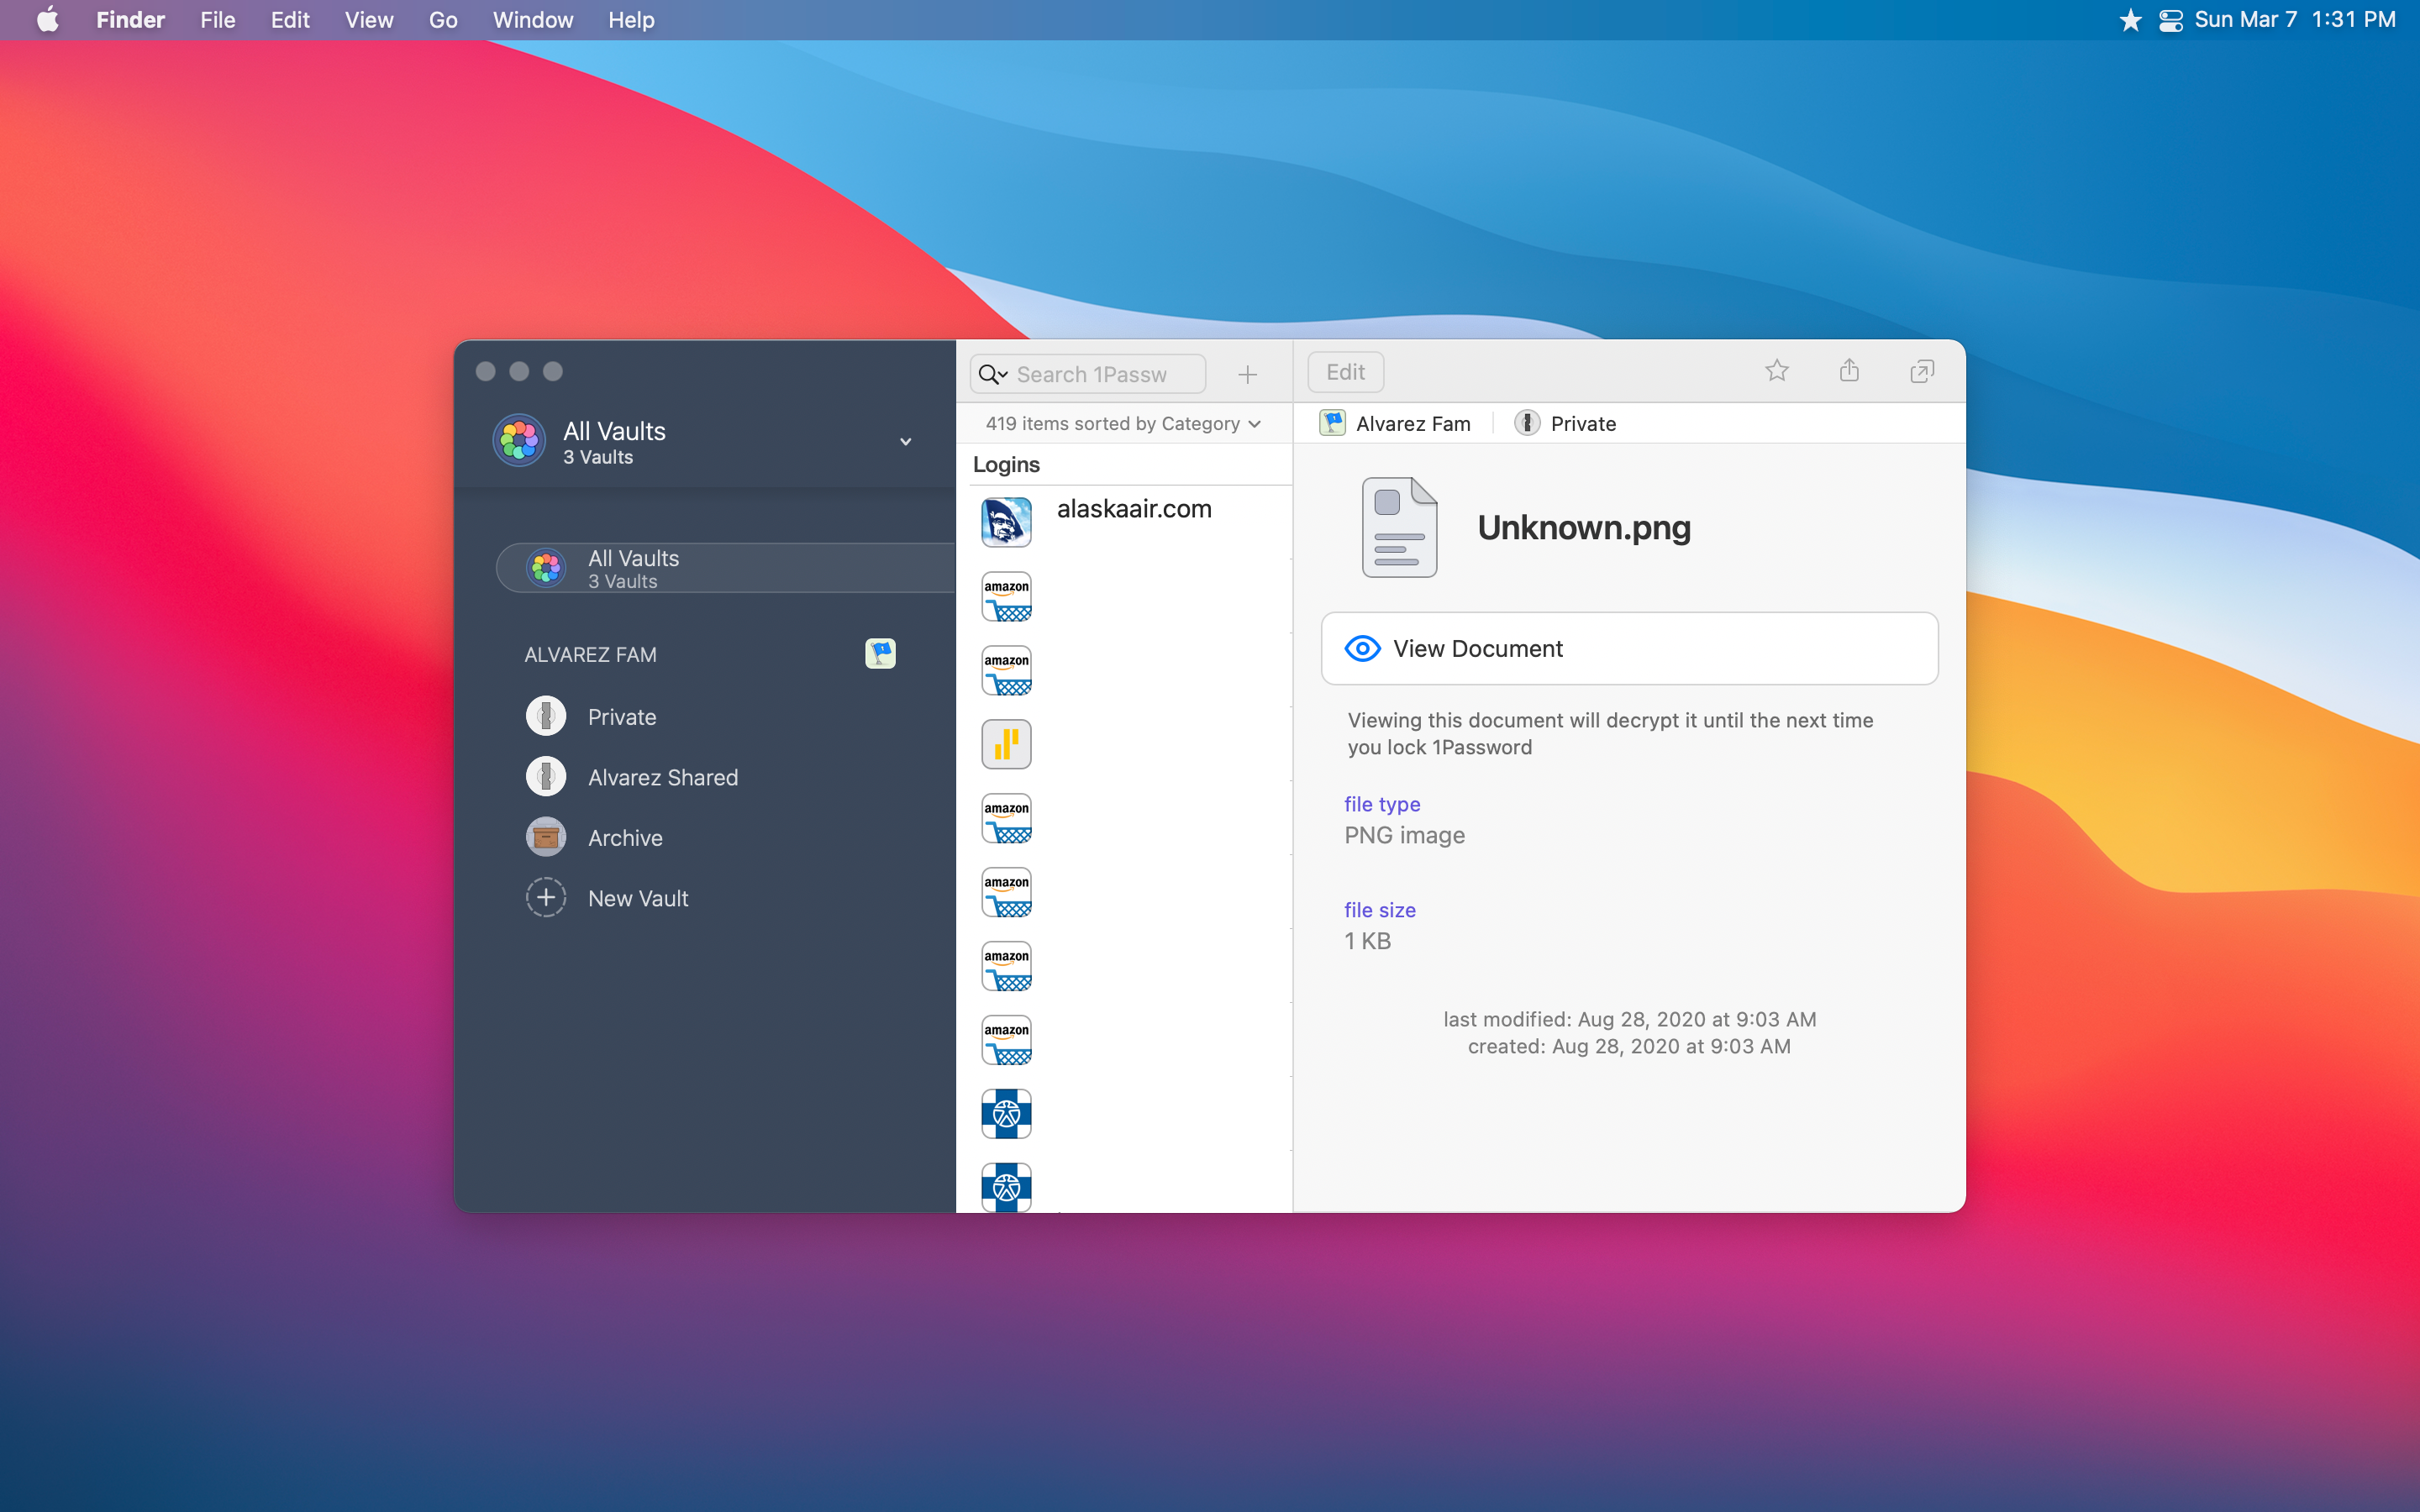The image size is (2420, 1512).
Task: Open the Help menu
Action: click(x=631, y=20)
